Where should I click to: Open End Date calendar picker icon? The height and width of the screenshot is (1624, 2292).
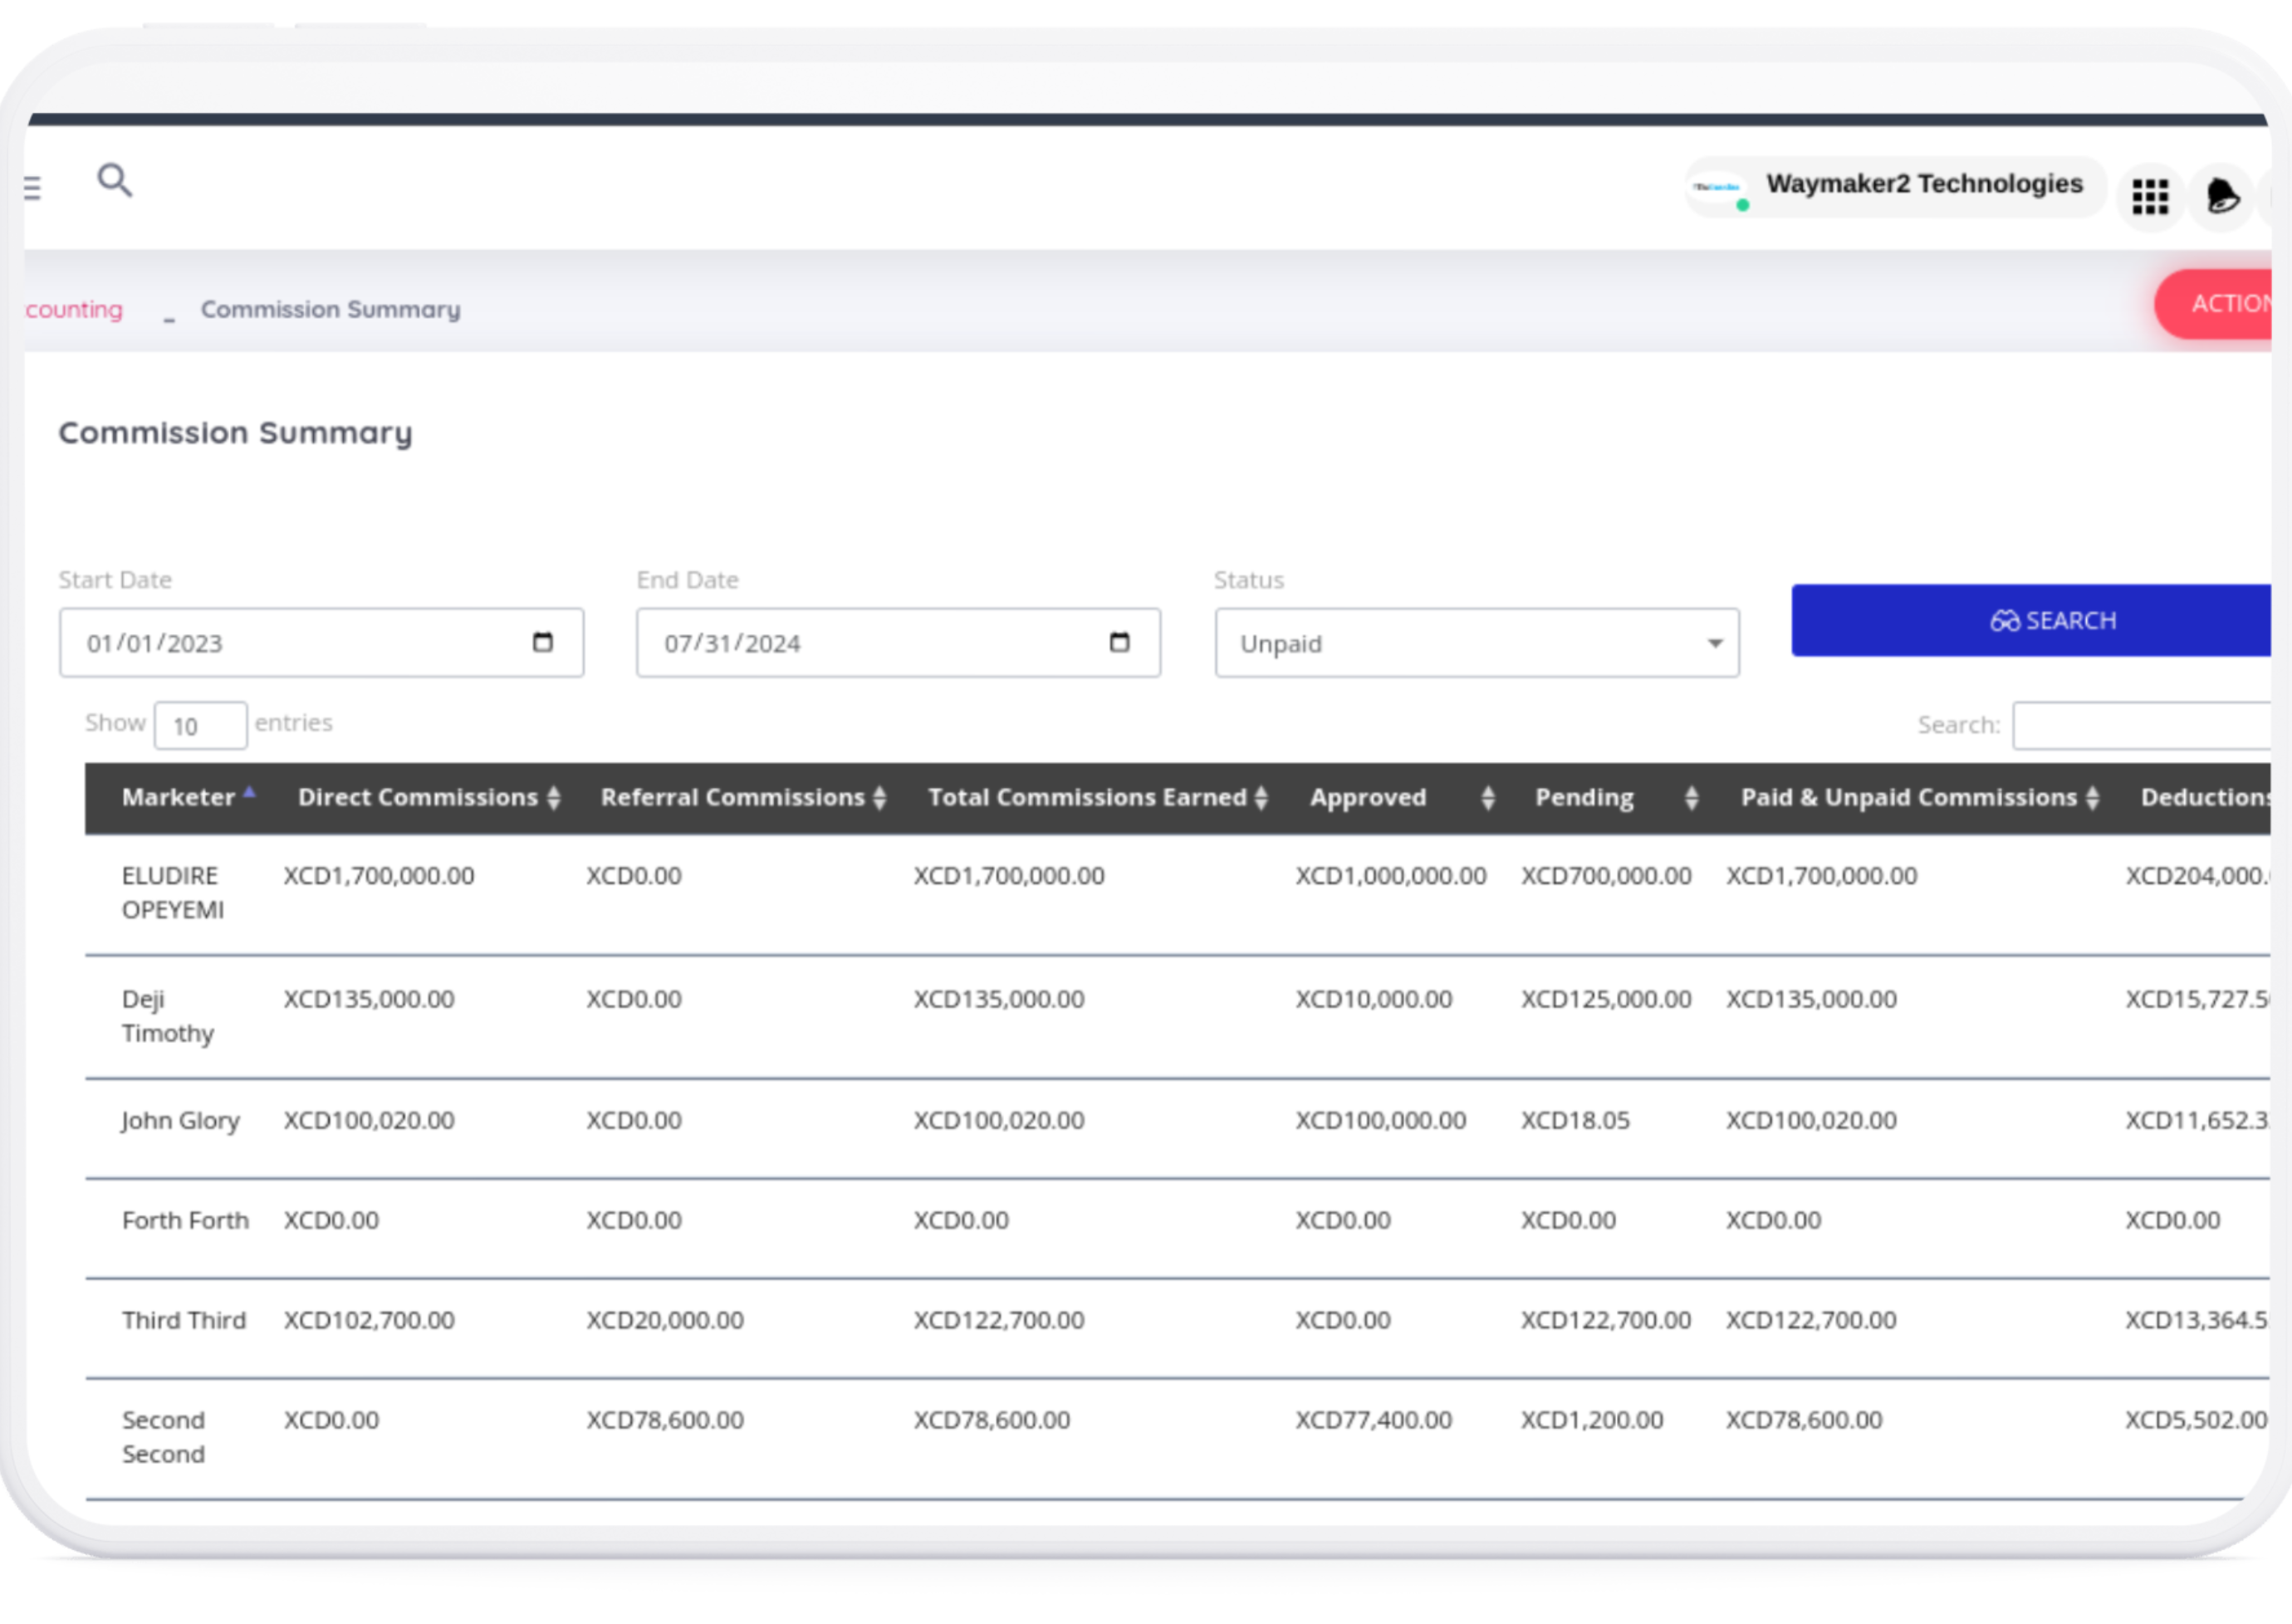click(1119, 642)
